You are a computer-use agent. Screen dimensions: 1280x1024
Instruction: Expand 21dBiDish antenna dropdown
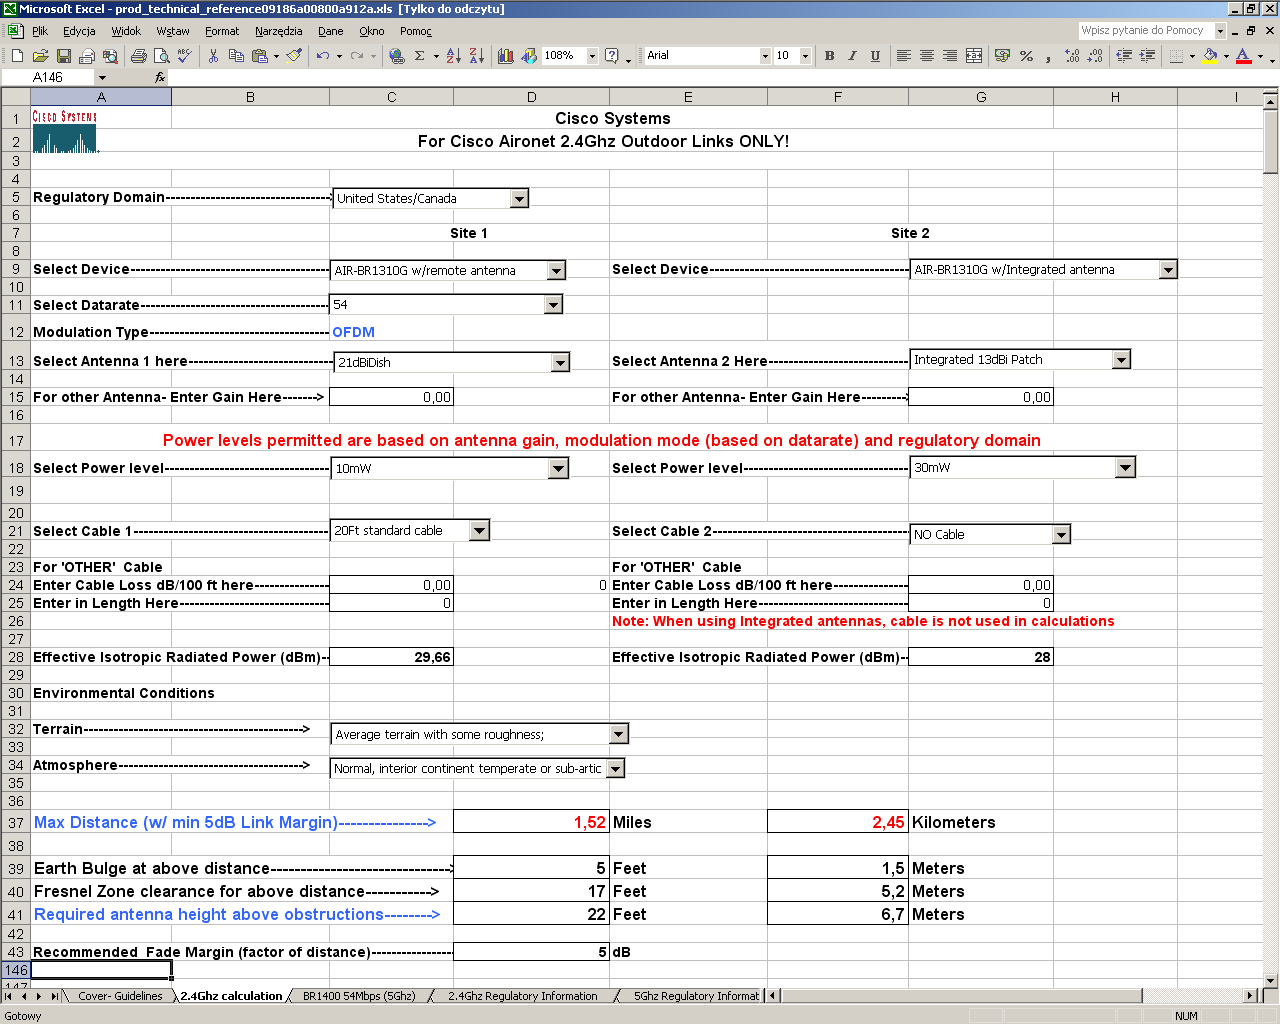pyautogui.click(x=560, y=362)
